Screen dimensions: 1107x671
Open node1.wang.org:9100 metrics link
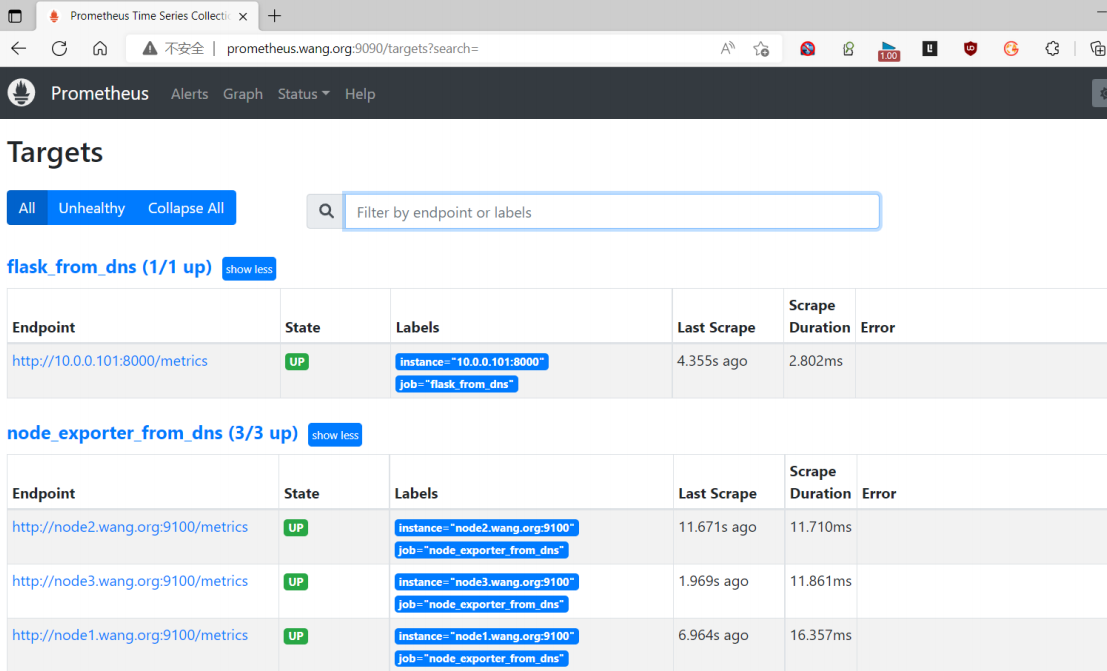click(130, 635)
